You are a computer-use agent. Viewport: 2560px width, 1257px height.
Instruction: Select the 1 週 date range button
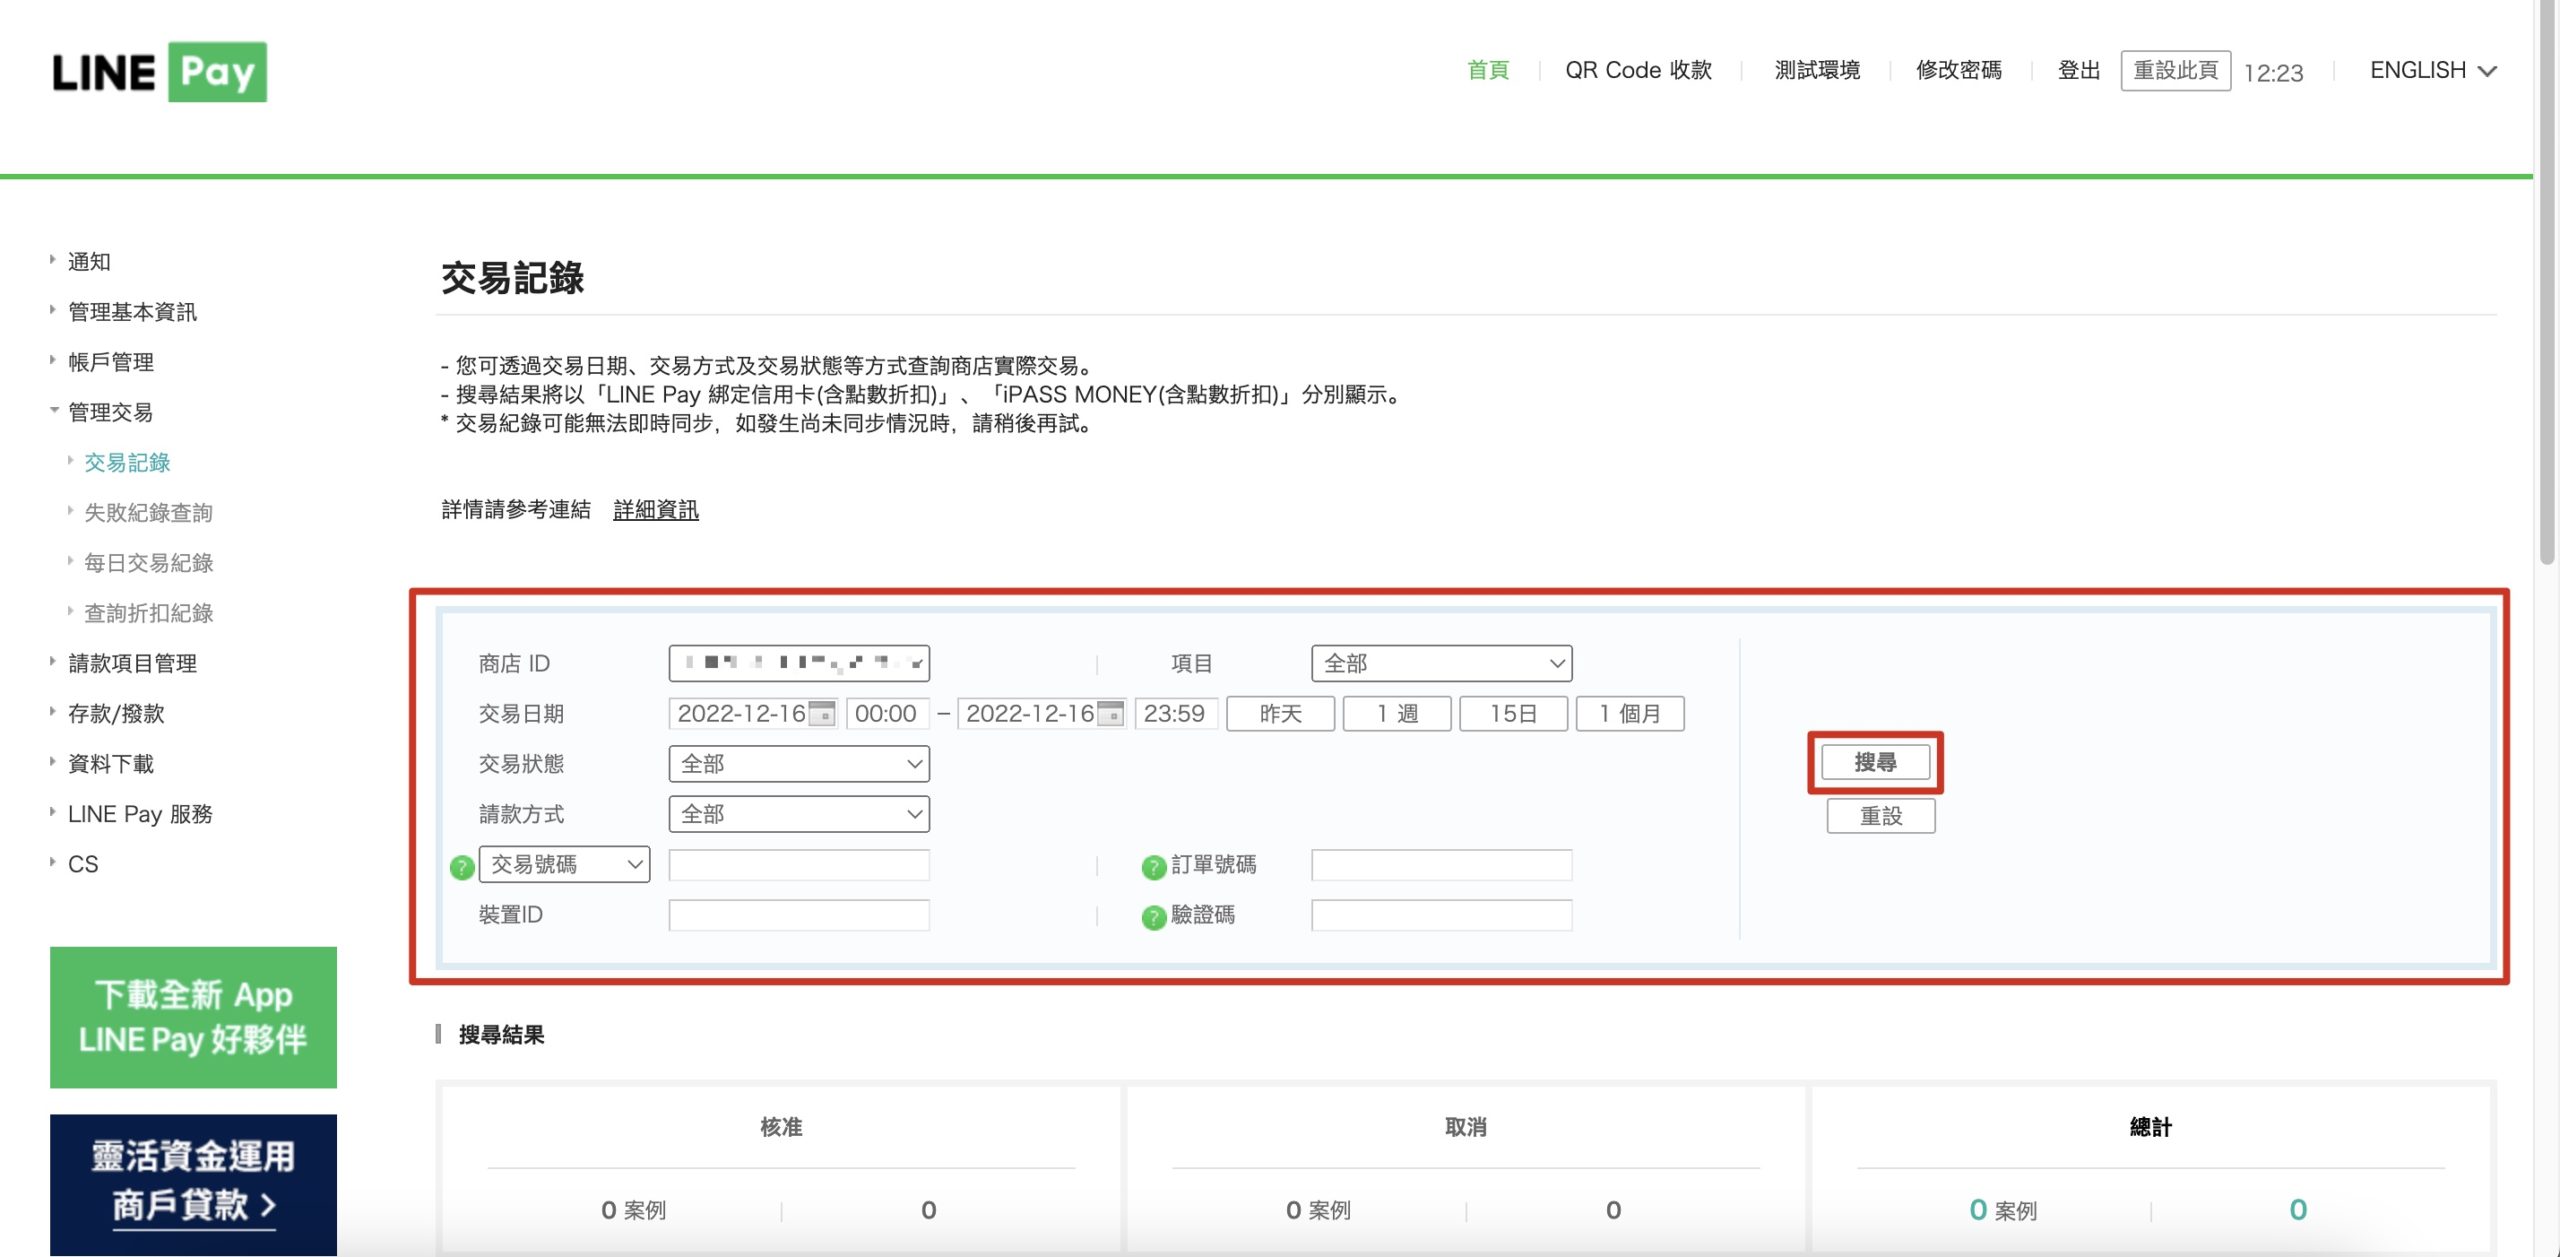[1396, 714]
